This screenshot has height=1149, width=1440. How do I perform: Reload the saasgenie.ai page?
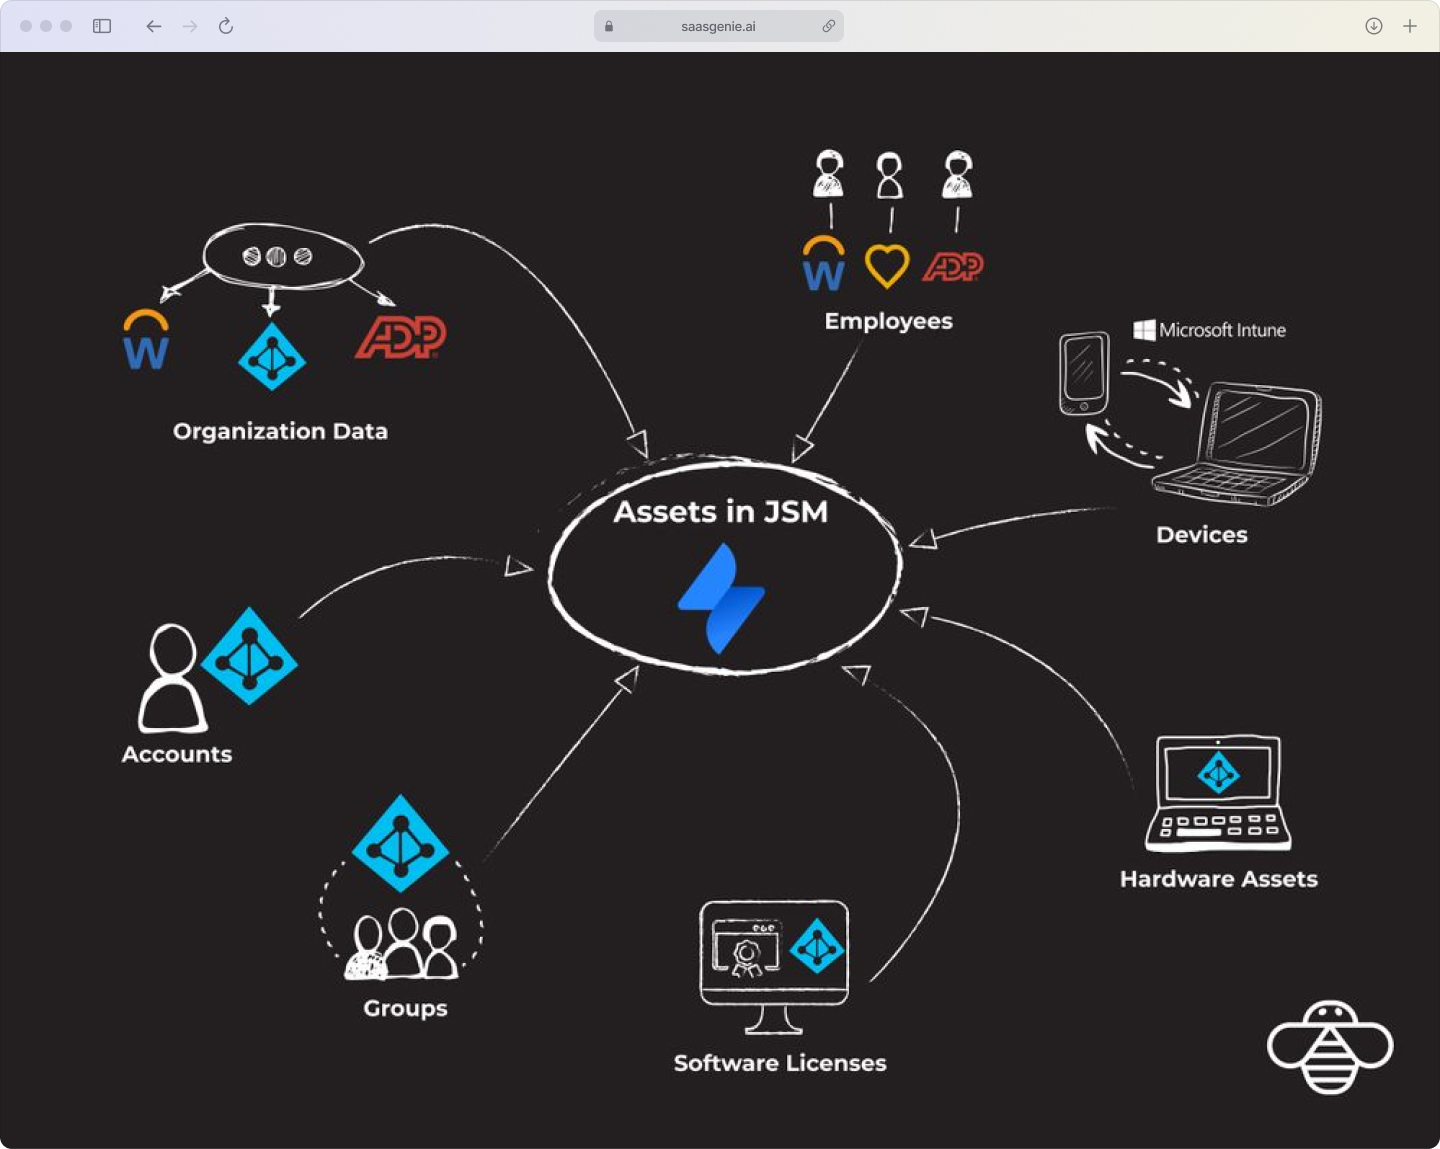click(x=225, y=26)
